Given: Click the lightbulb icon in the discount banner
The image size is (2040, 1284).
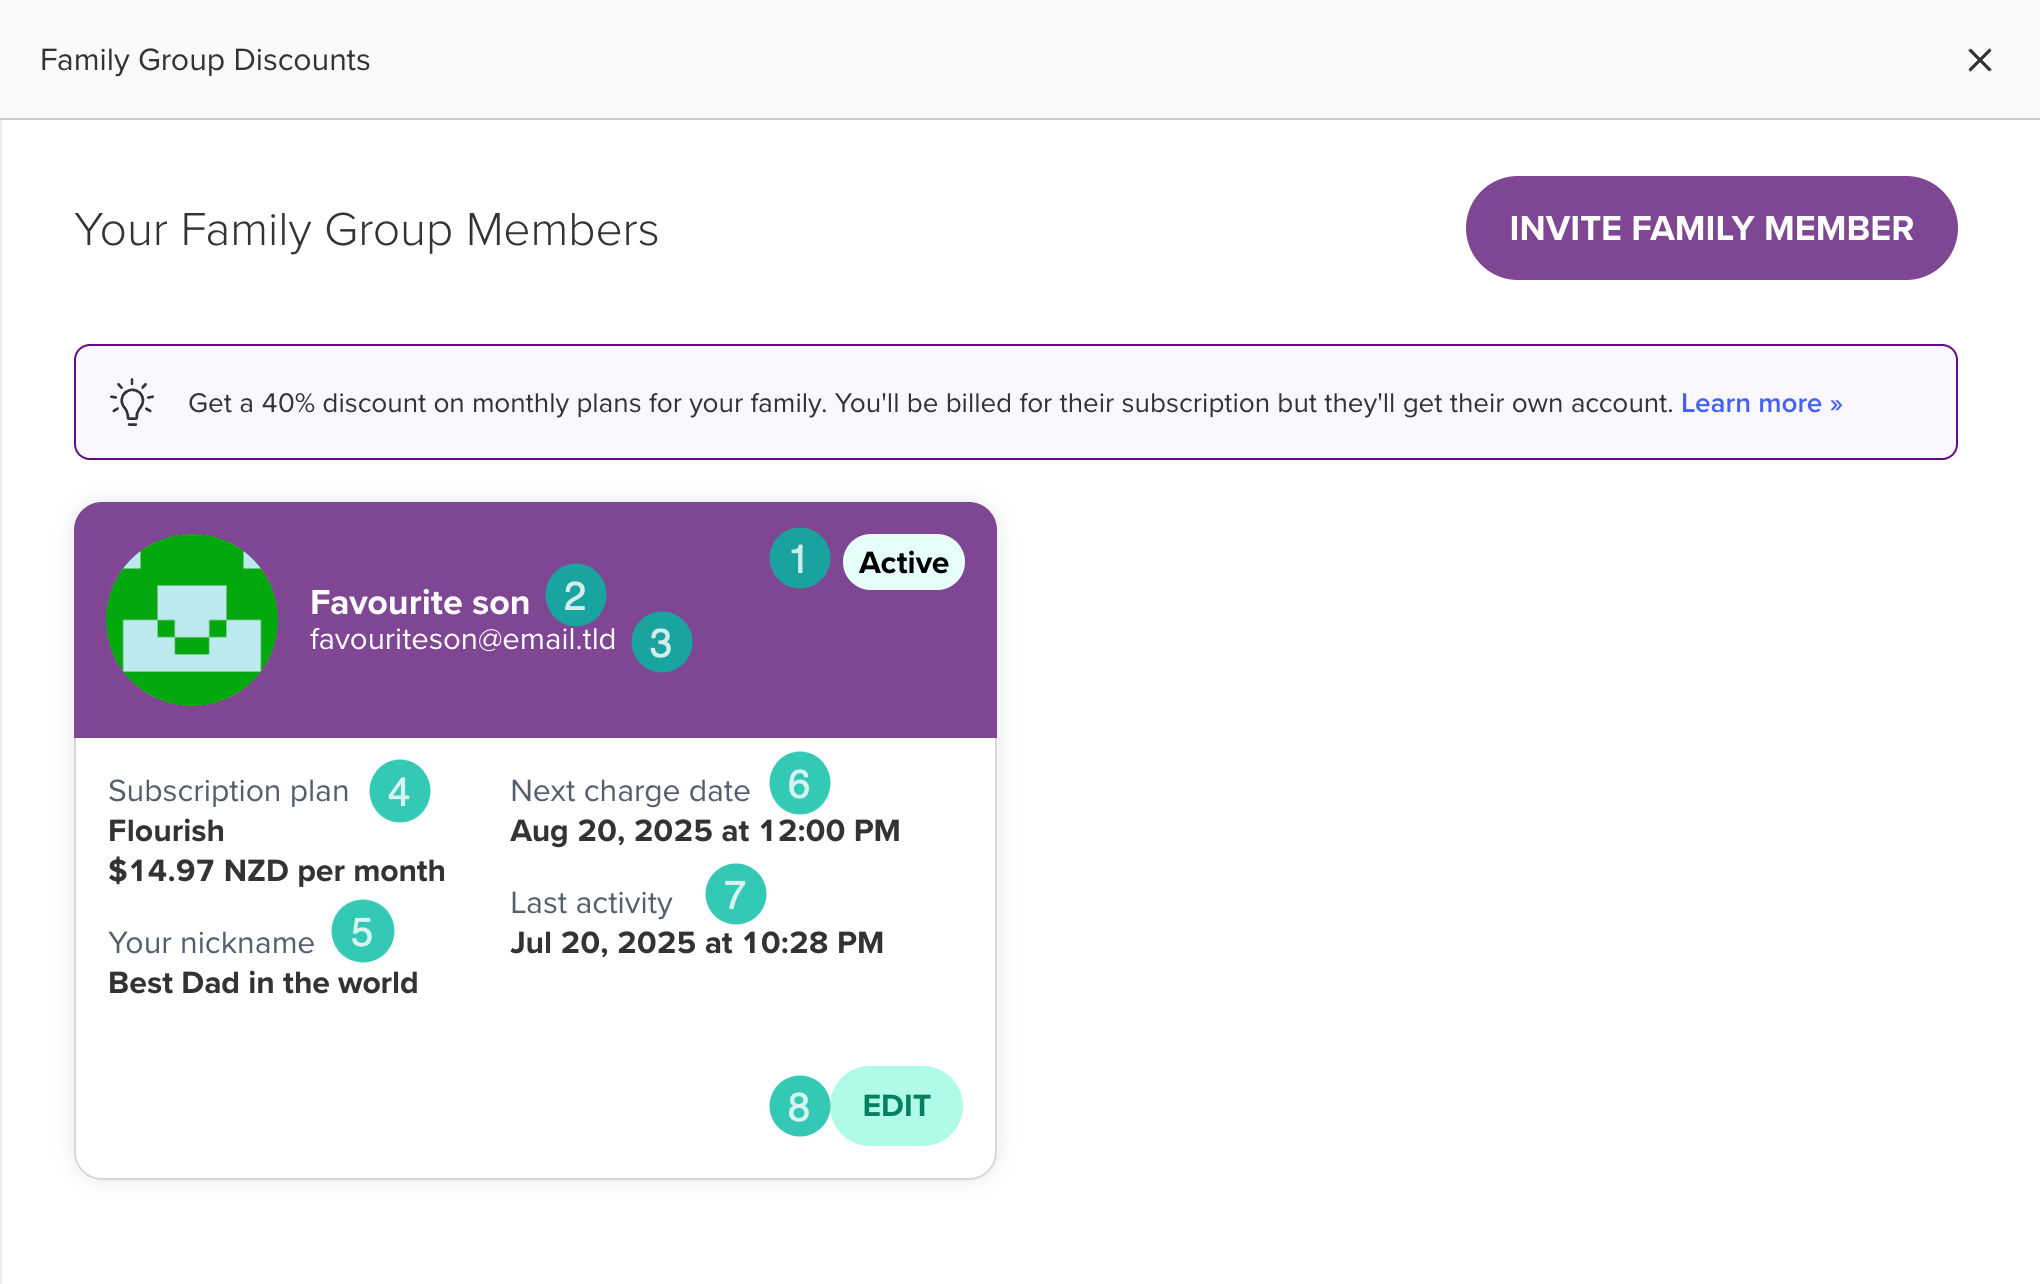Looking at the screenshot, I should 133,402.
